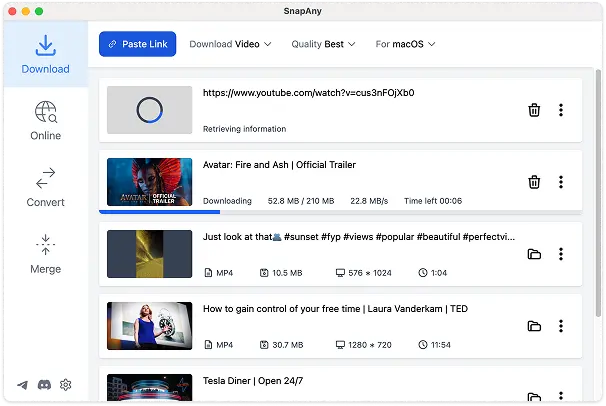
Task: Click the title Avatar: Fire and Ash | Official Trailer
Action: (279, 165)
